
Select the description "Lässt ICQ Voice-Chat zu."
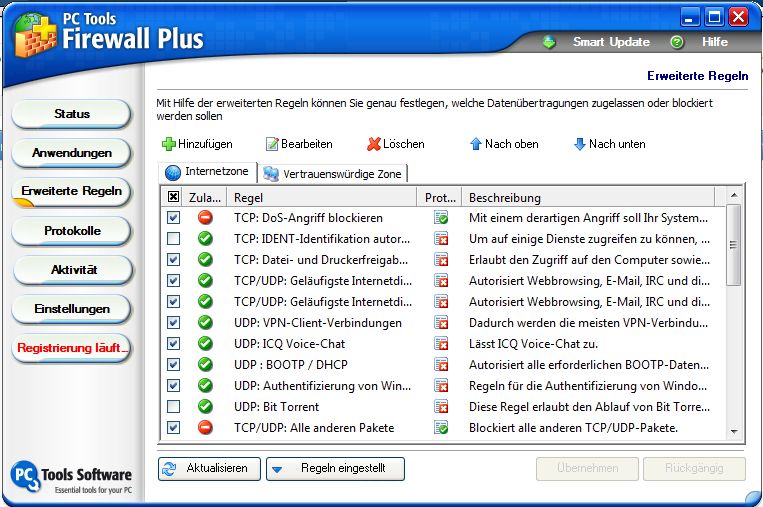(x=533, y=344)
